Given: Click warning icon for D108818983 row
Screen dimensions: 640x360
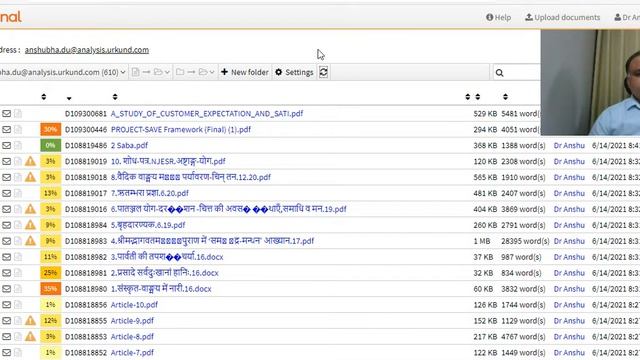Looking at the screenshot, I should 30,241.
